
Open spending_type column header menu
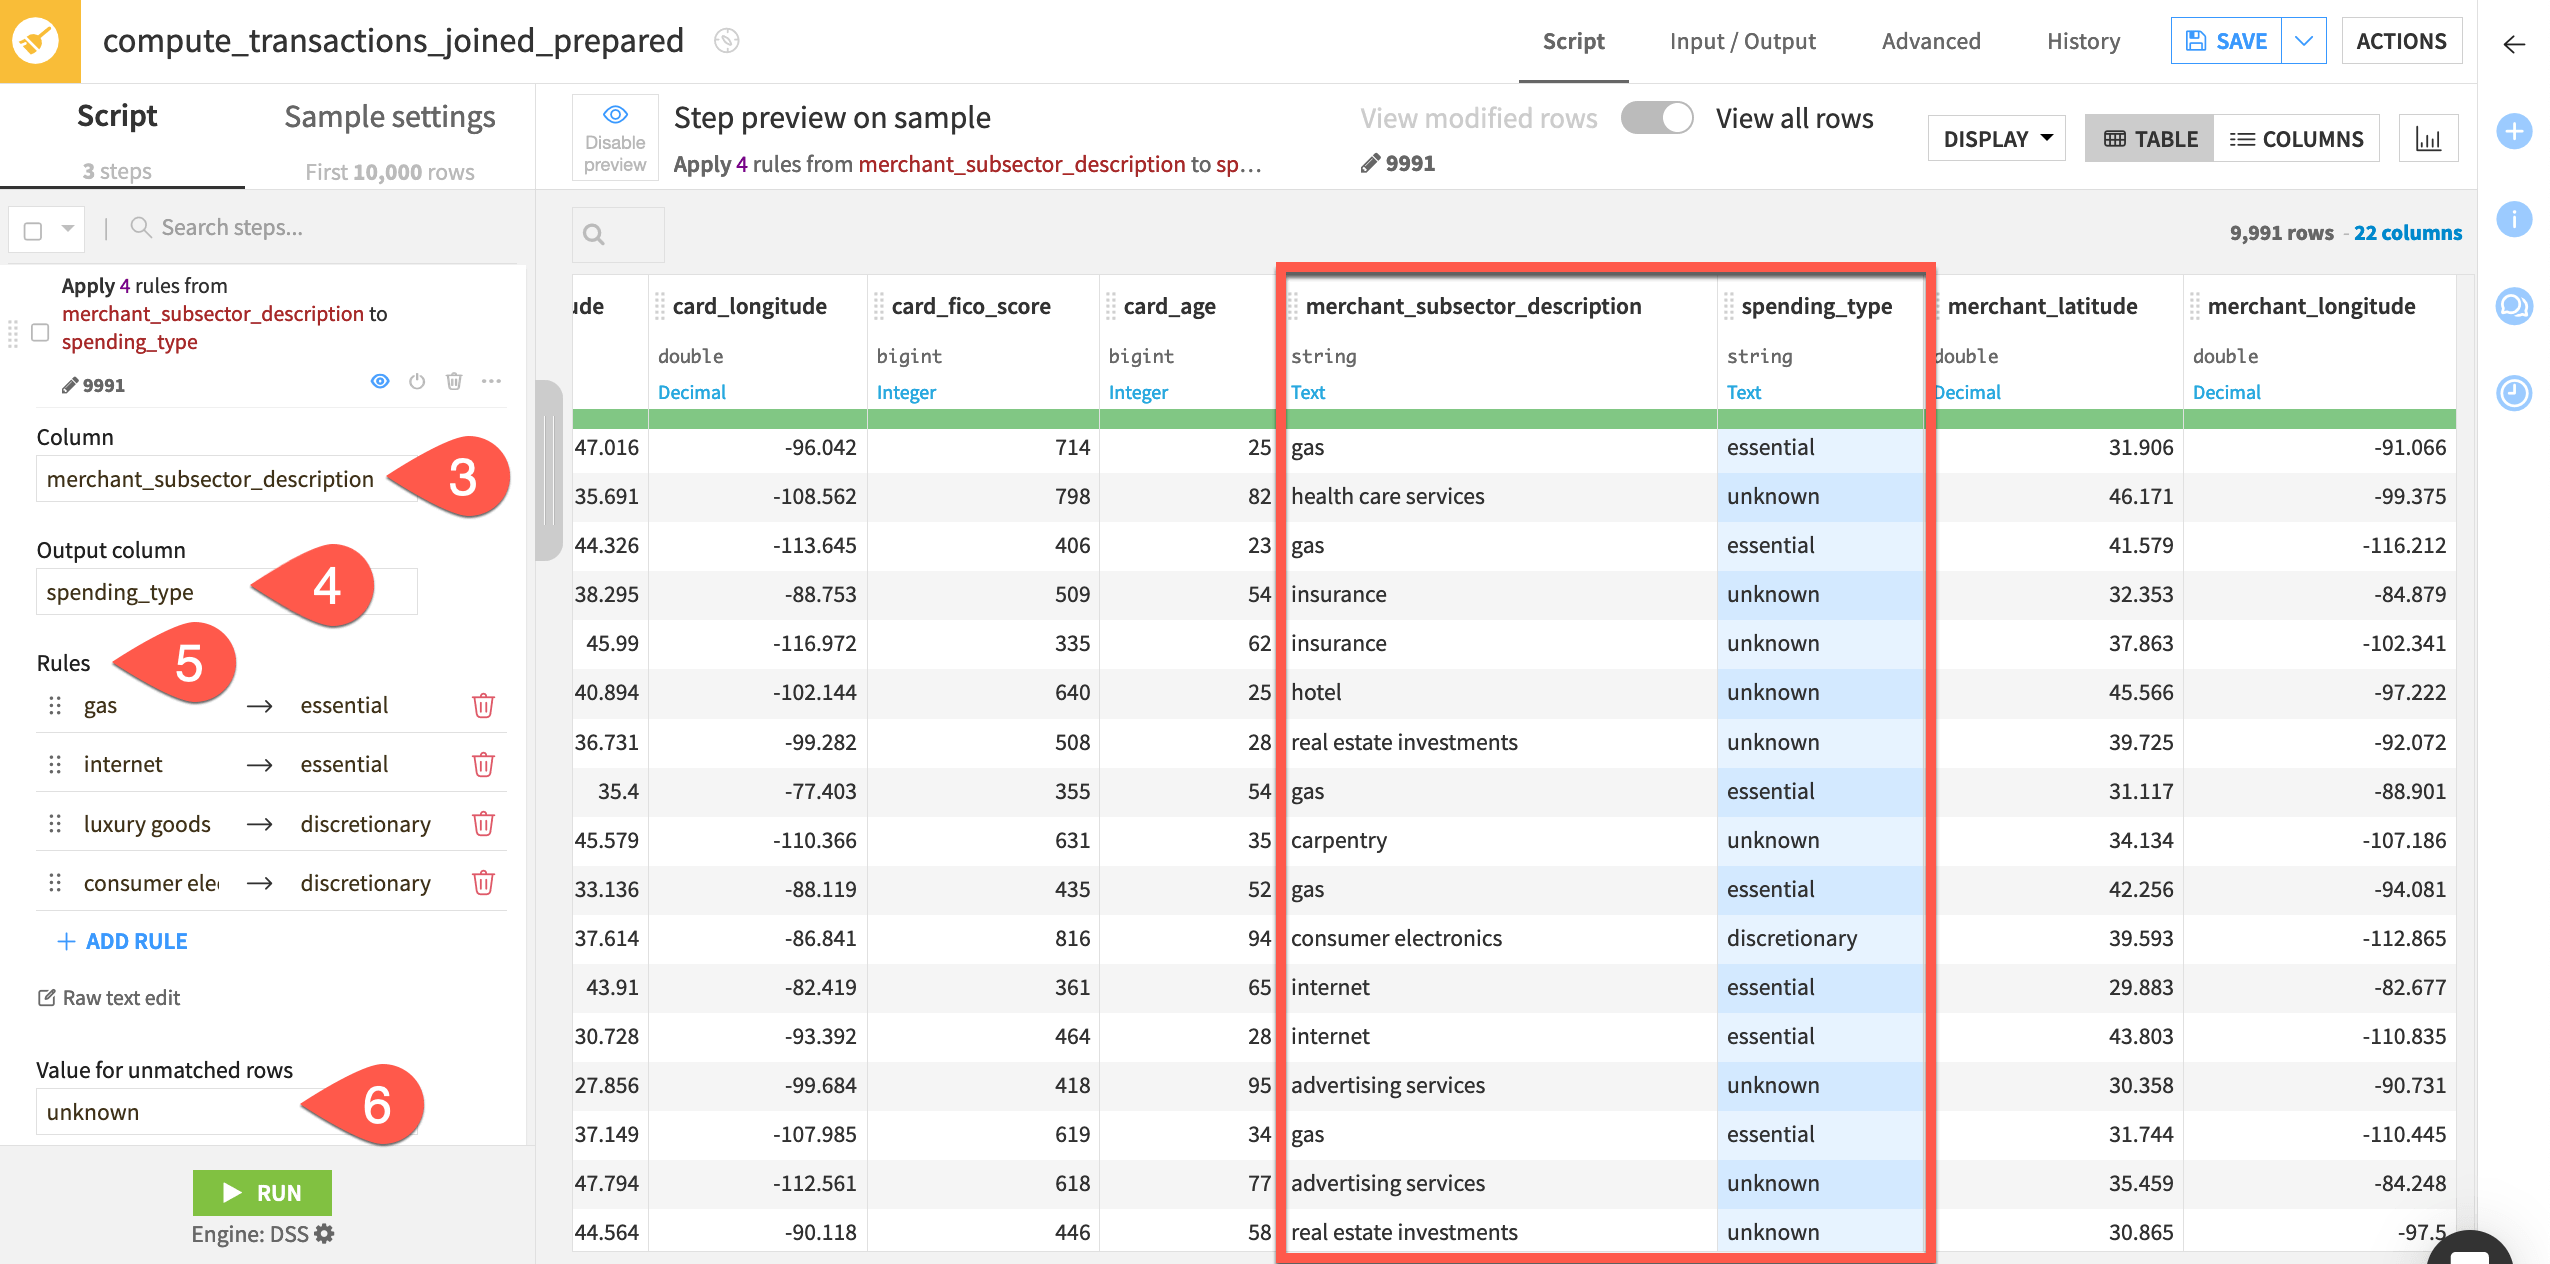pyautogui.click(x=1816, y=306)
